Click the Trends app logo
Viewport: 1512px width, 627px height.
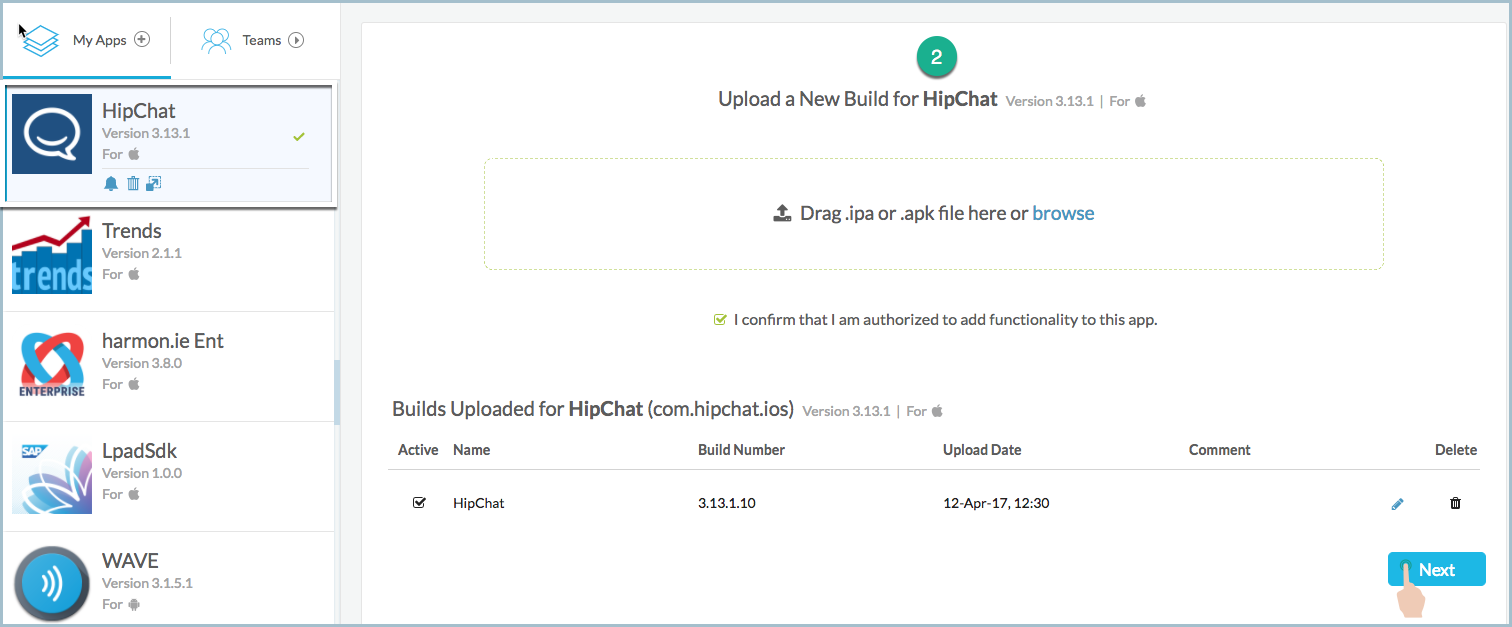[52, 255]
